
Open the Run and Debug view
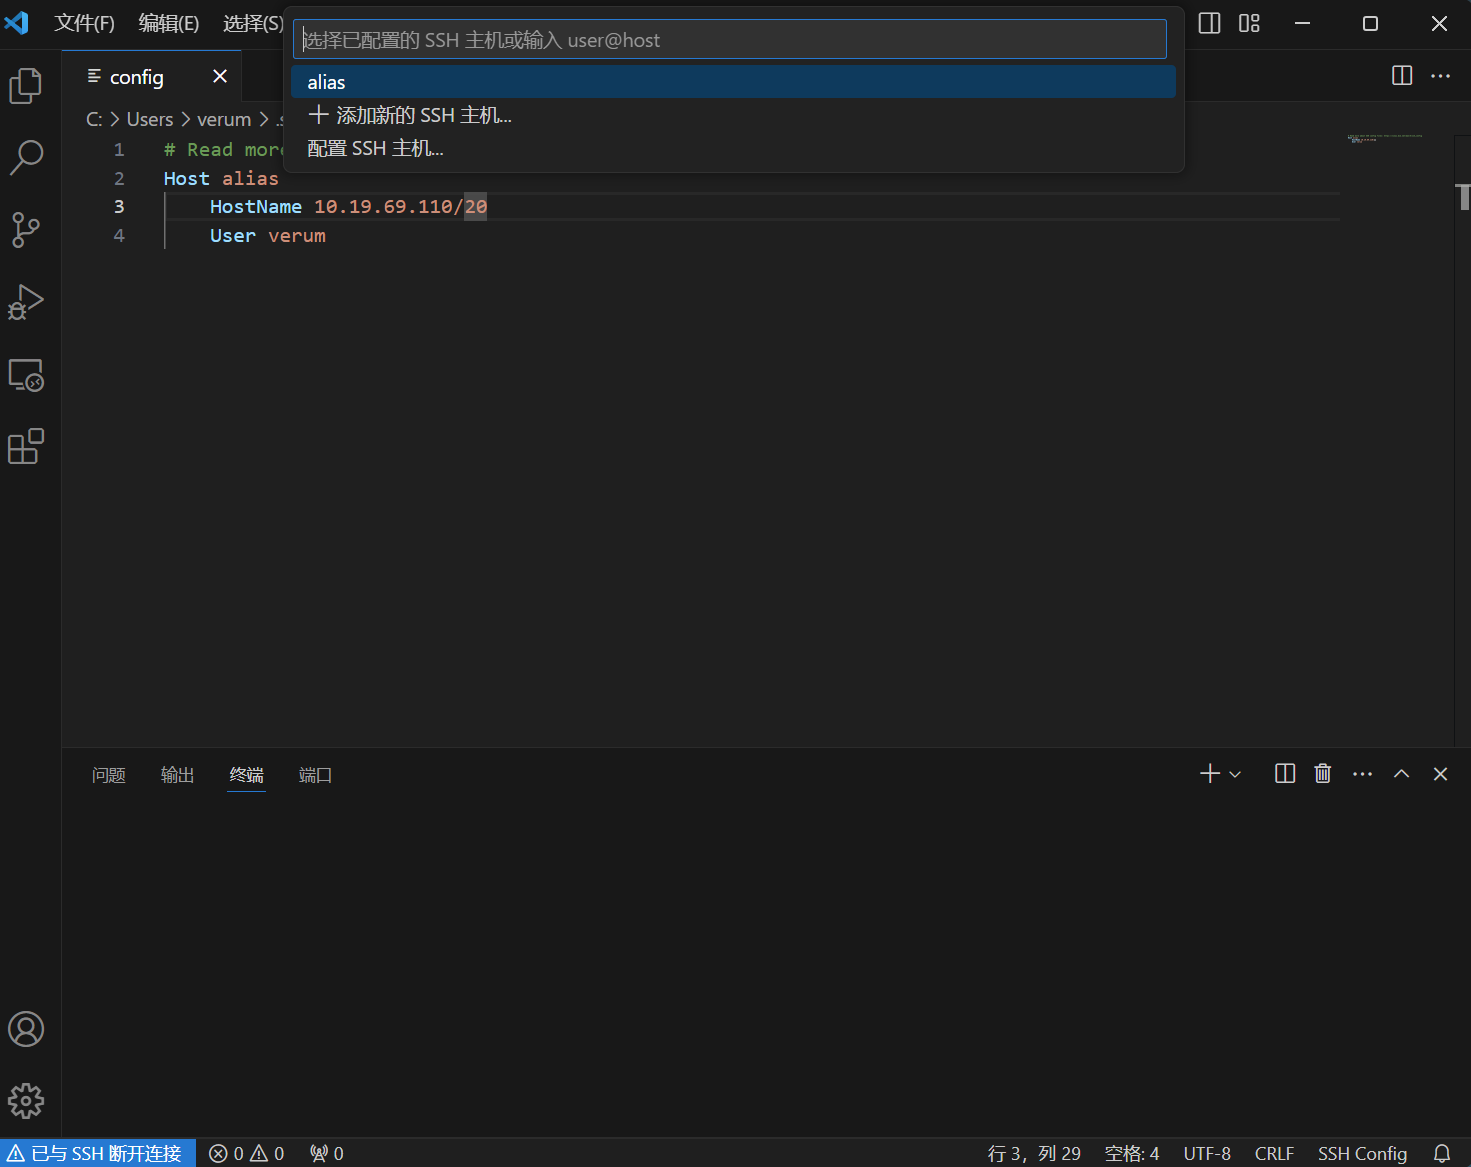[26, 302]
